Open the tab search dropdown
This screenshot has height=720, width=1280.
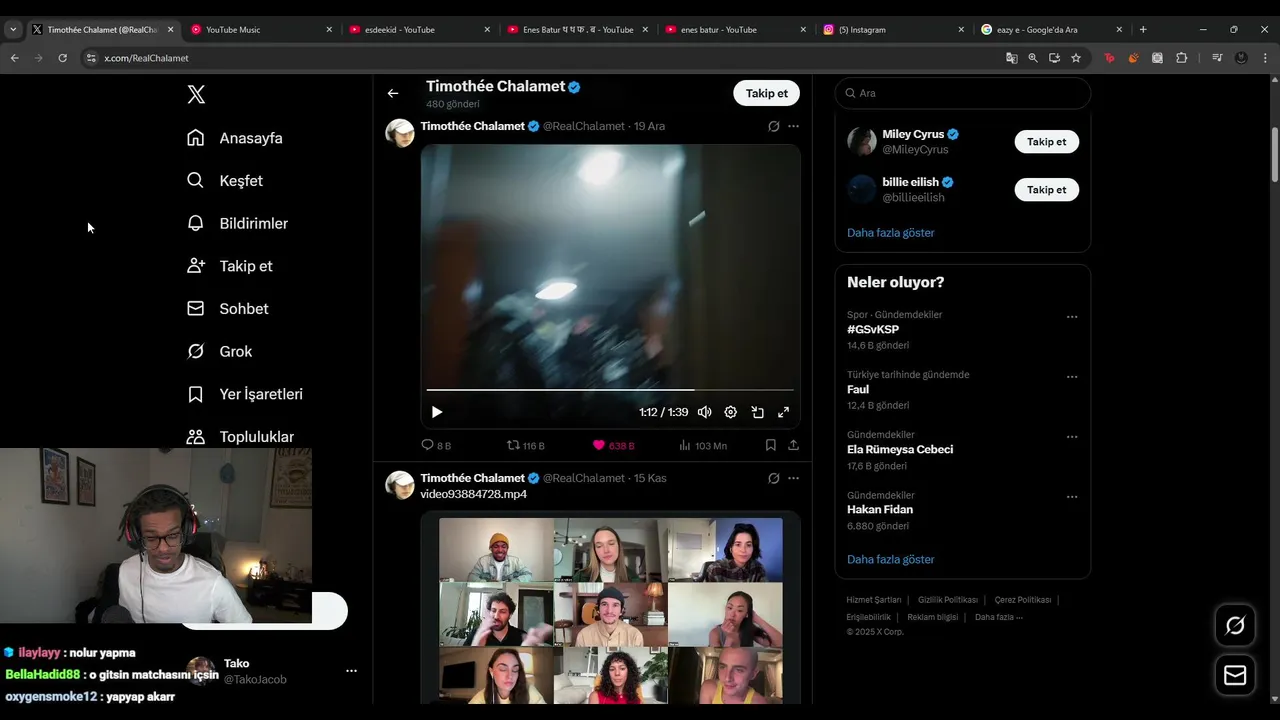tap(13, 29)
